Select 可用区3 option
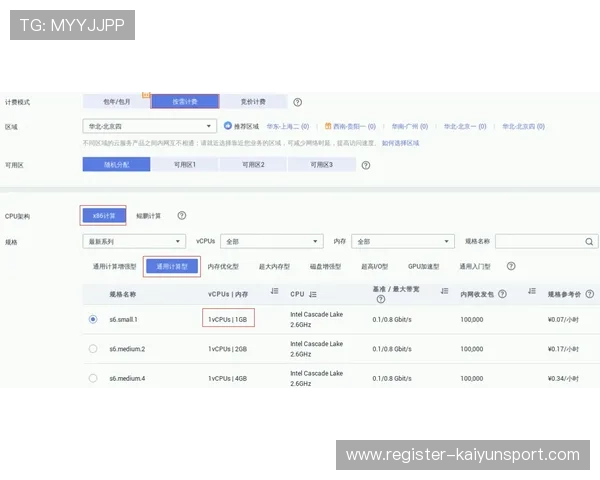600x480 pixels. coord(321,165)
